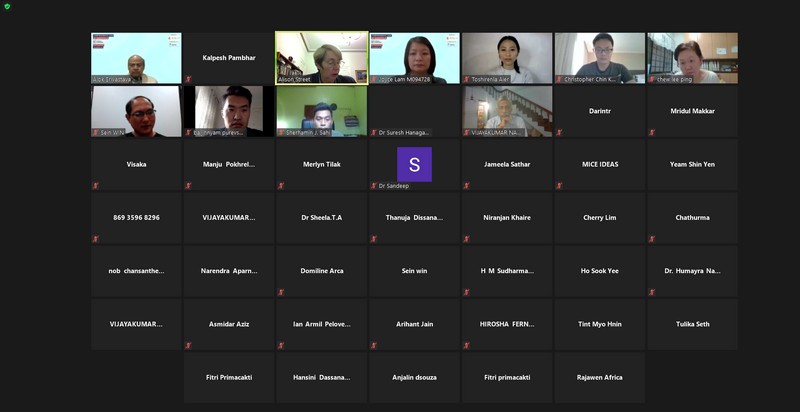Select the phone participant 869 3596 8296 tile
800x412 pixels.
(x=136, y=217)
